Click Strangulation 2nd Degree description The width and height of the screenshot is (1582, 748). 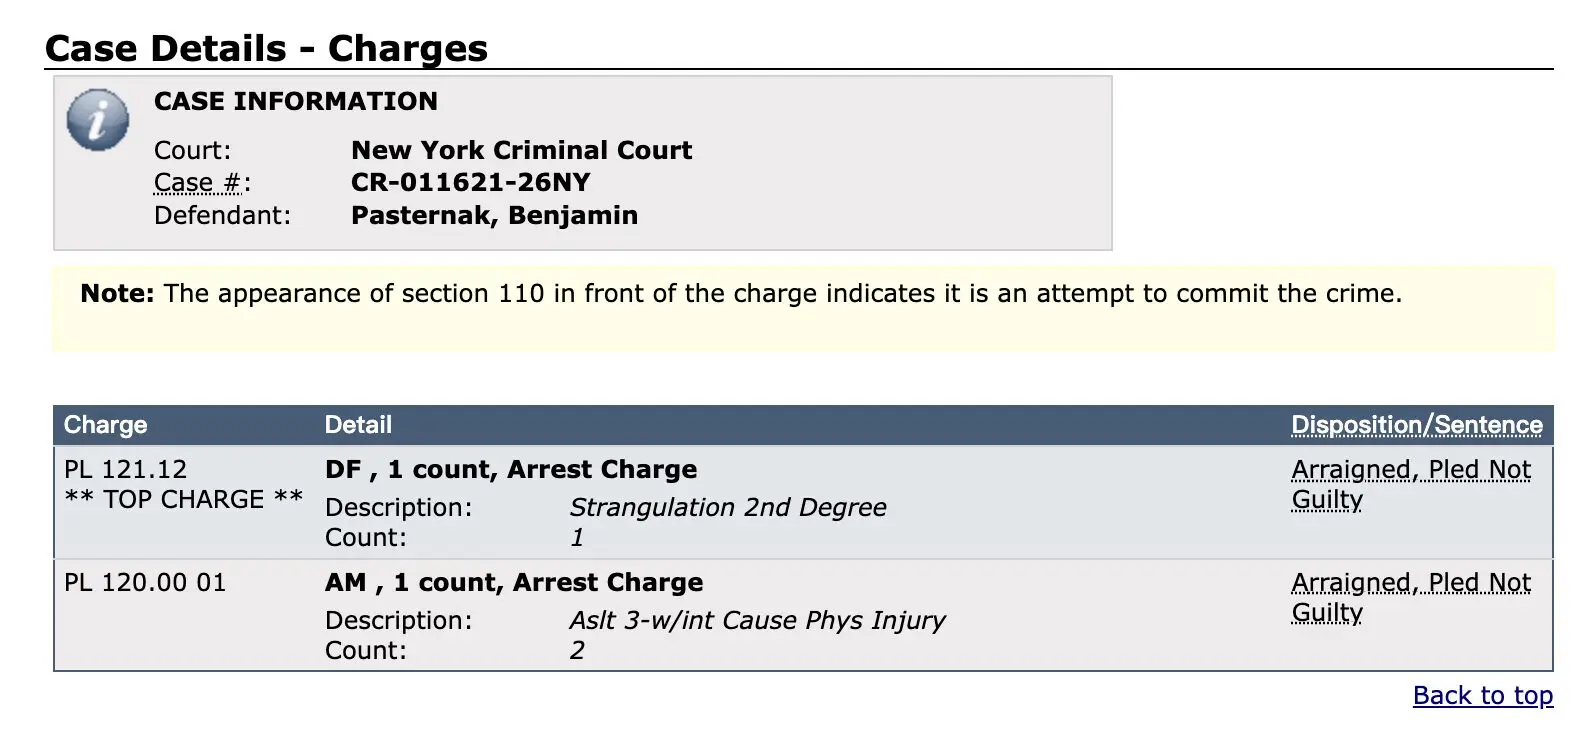[727, 508]
